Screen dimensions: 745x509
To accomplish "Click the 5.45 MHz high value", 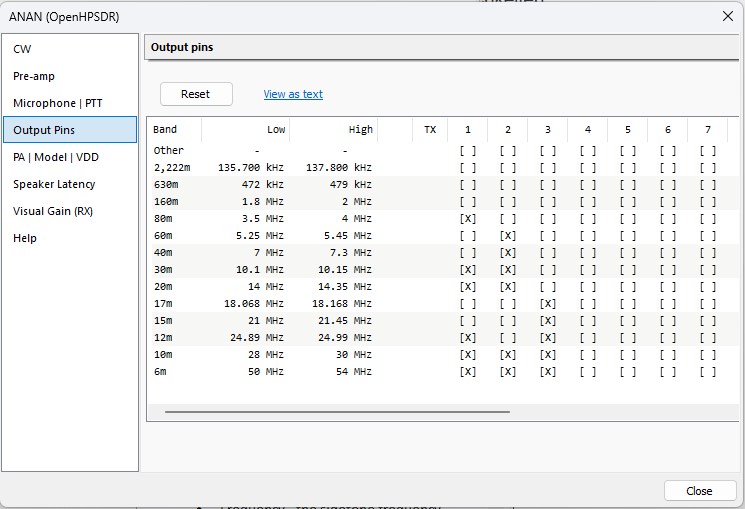I will pyautogui.click(x=348, y=236).
